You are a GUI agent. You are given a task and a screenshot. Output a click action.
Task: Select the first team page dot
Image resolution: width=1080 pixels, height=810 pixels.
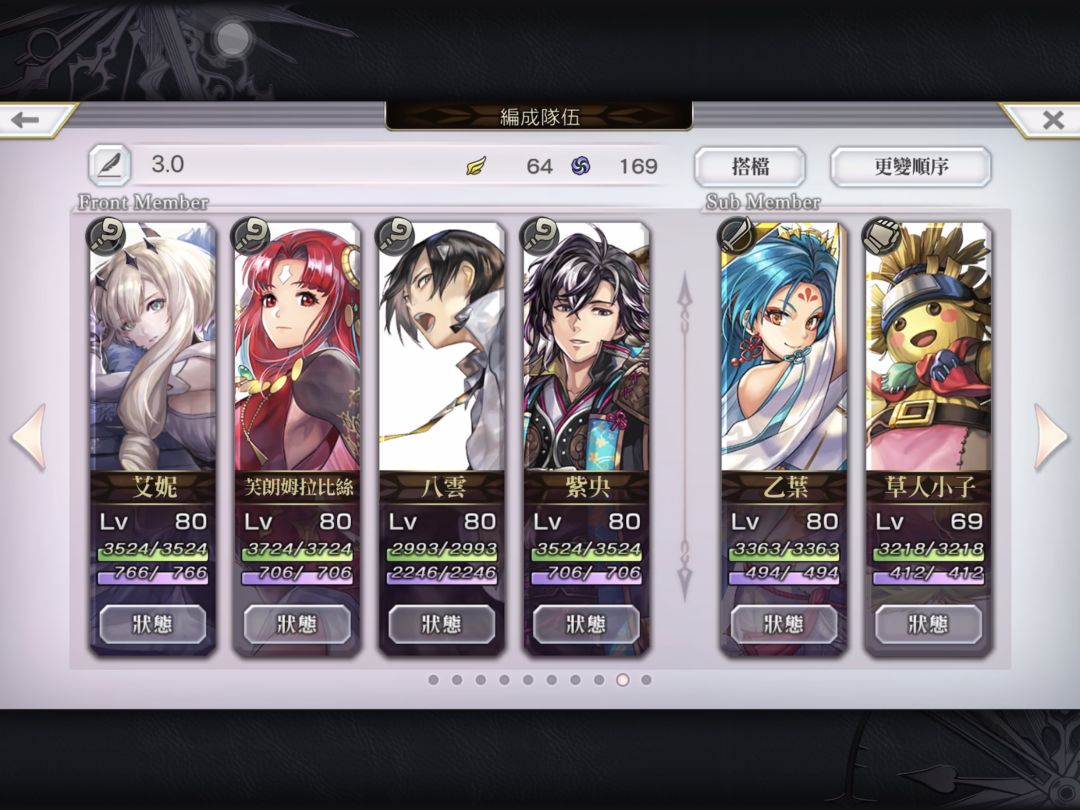click(x=433, y=680)
